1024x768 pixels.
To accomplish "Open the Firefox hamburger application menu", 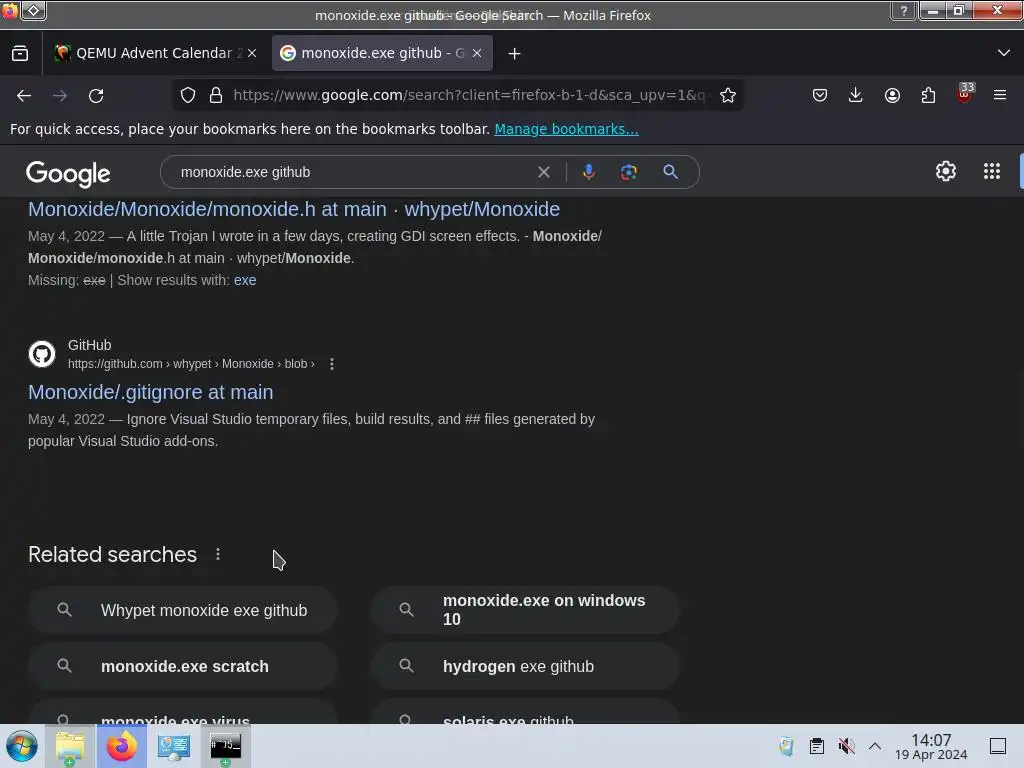I will pos(1000,95).
